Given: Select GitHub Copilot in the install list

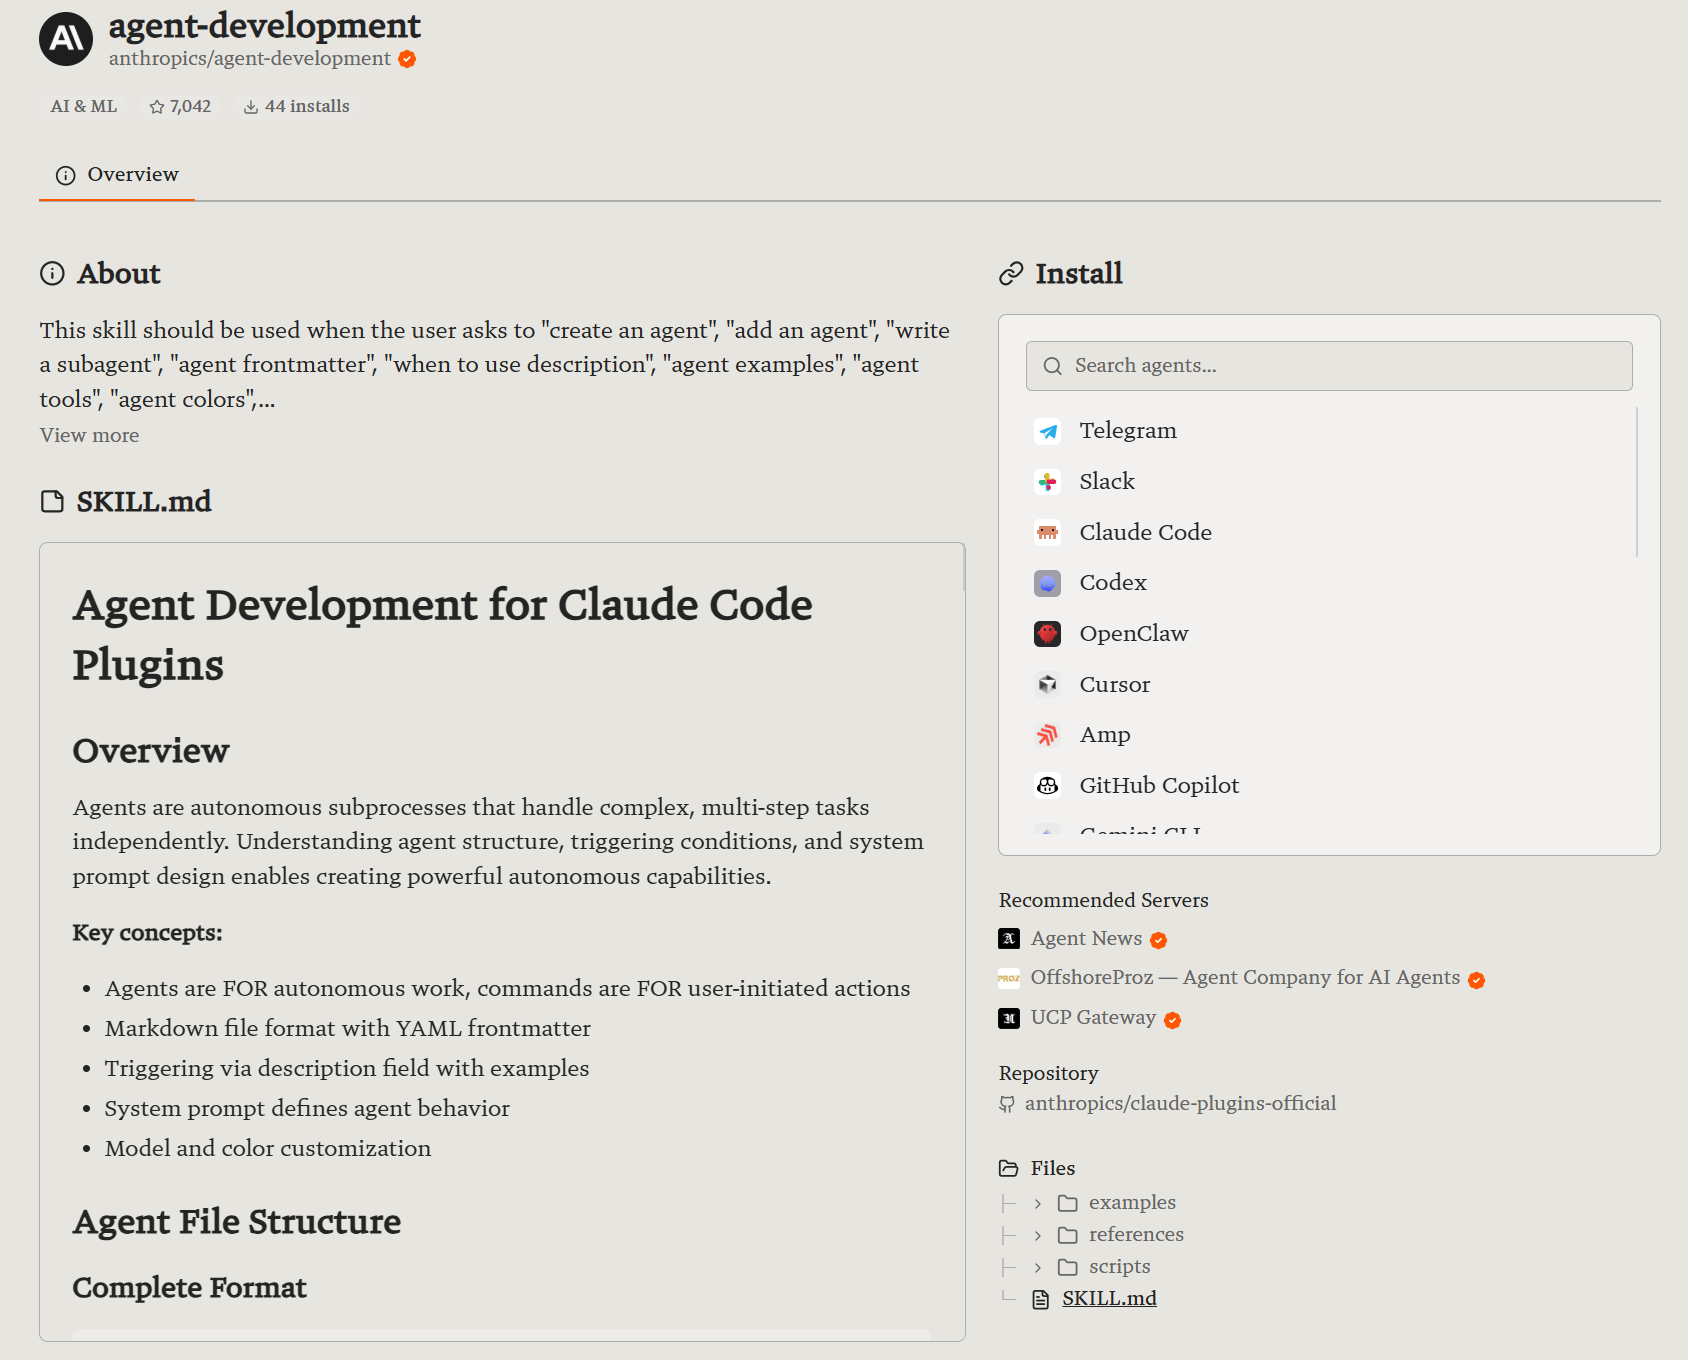Looking at the screenshot, I should tap(1329, 786).
